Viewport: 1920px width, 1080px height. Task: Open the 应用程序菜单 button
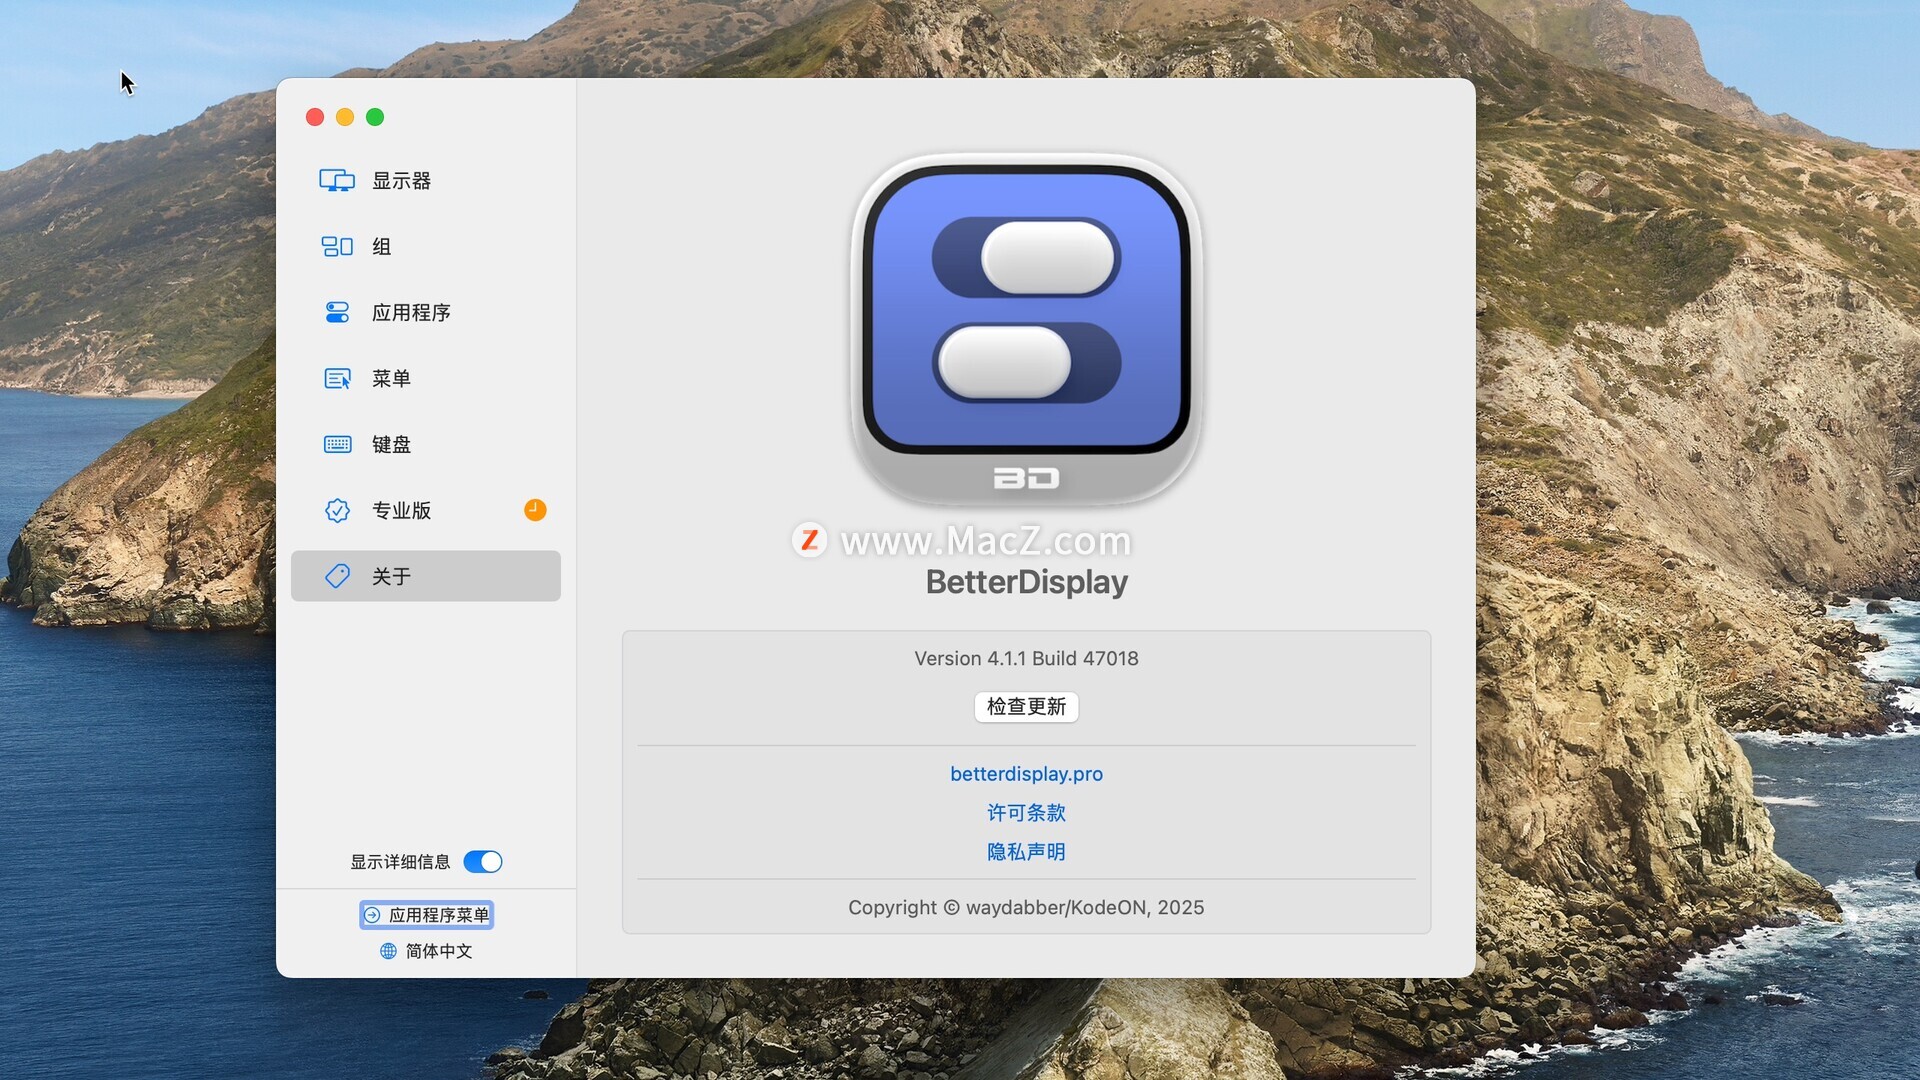(x=427, y=915)
